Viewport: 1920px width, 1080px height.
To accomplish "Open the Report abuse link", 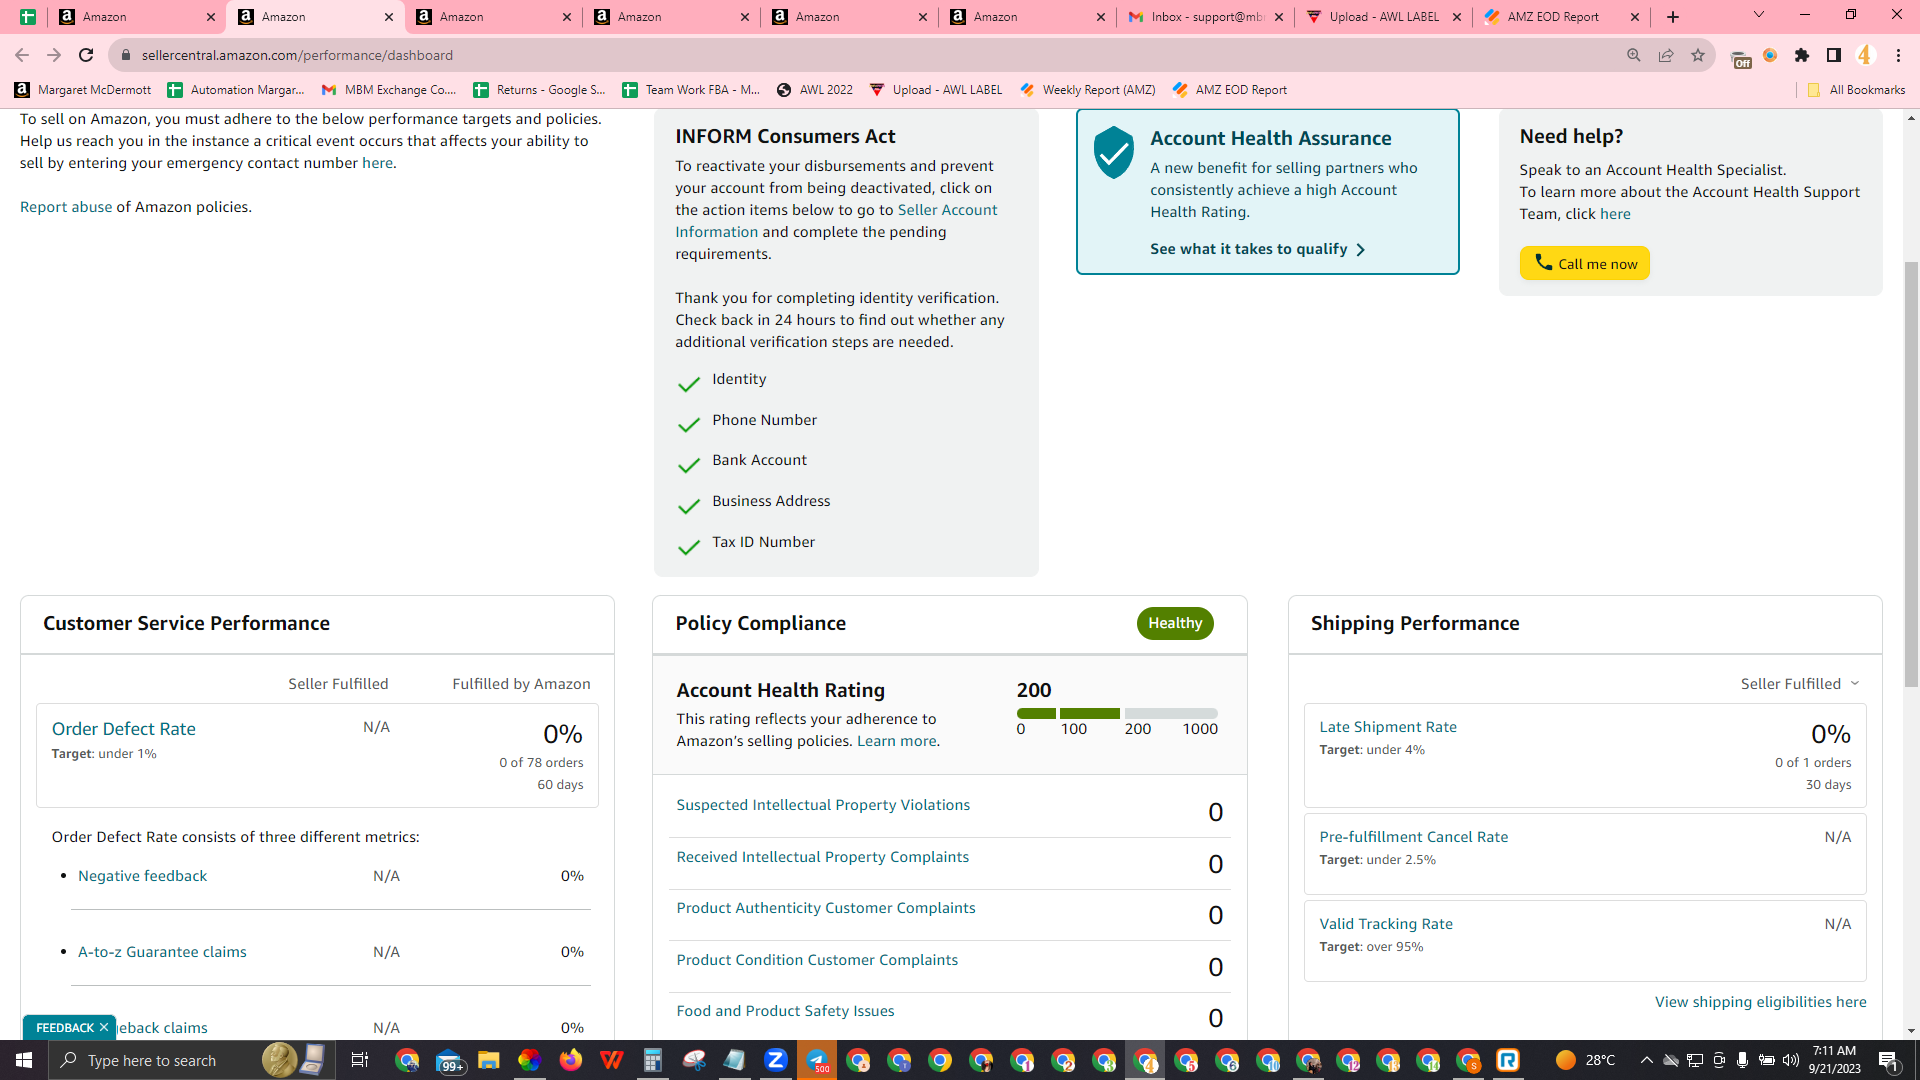I will click(66, 207).
